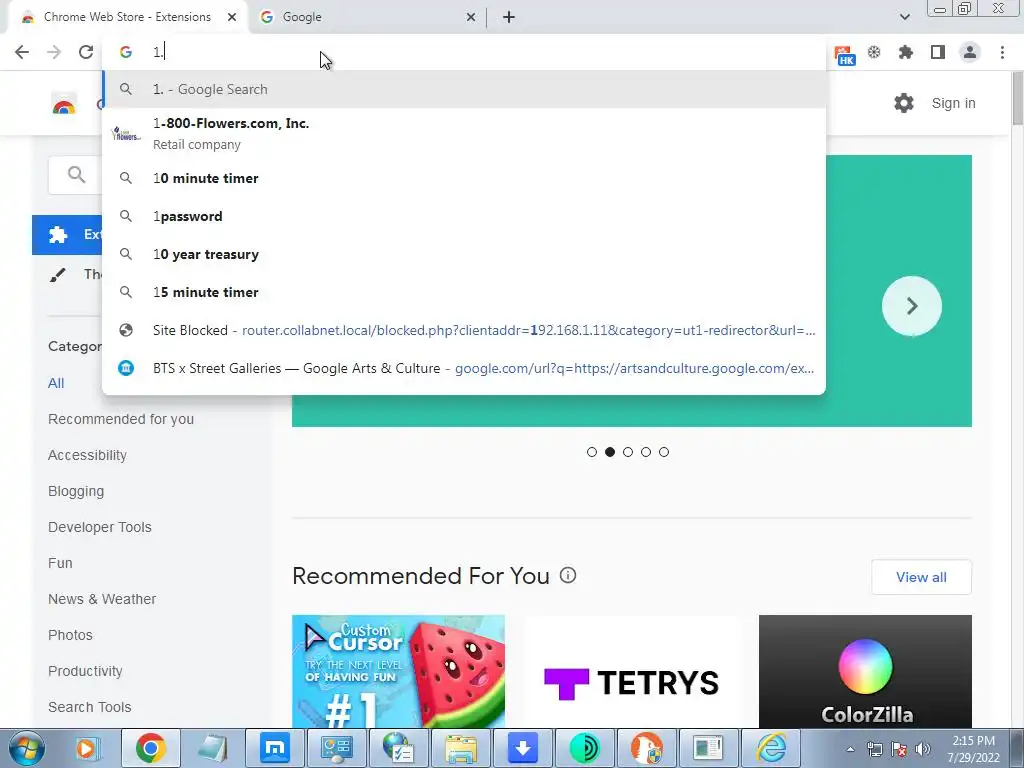Open the Extensions puzzle menu
Screen dimensions: 1024x768
tap(906, 52)
